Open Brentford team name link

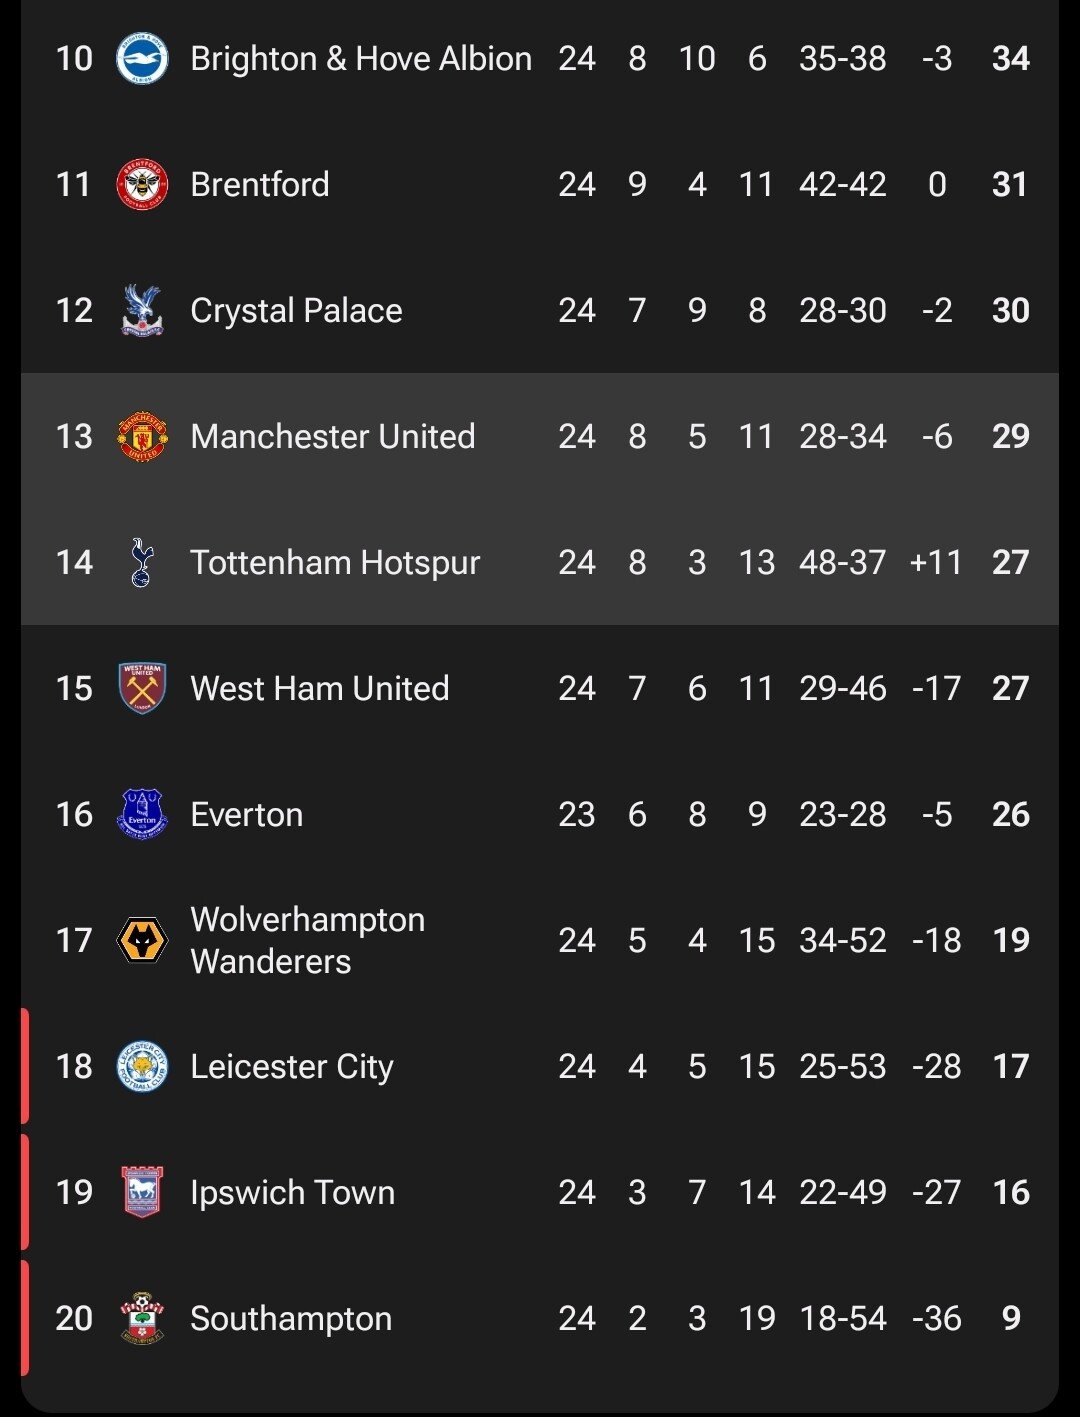pyautogui.click(x=260, y=185)
